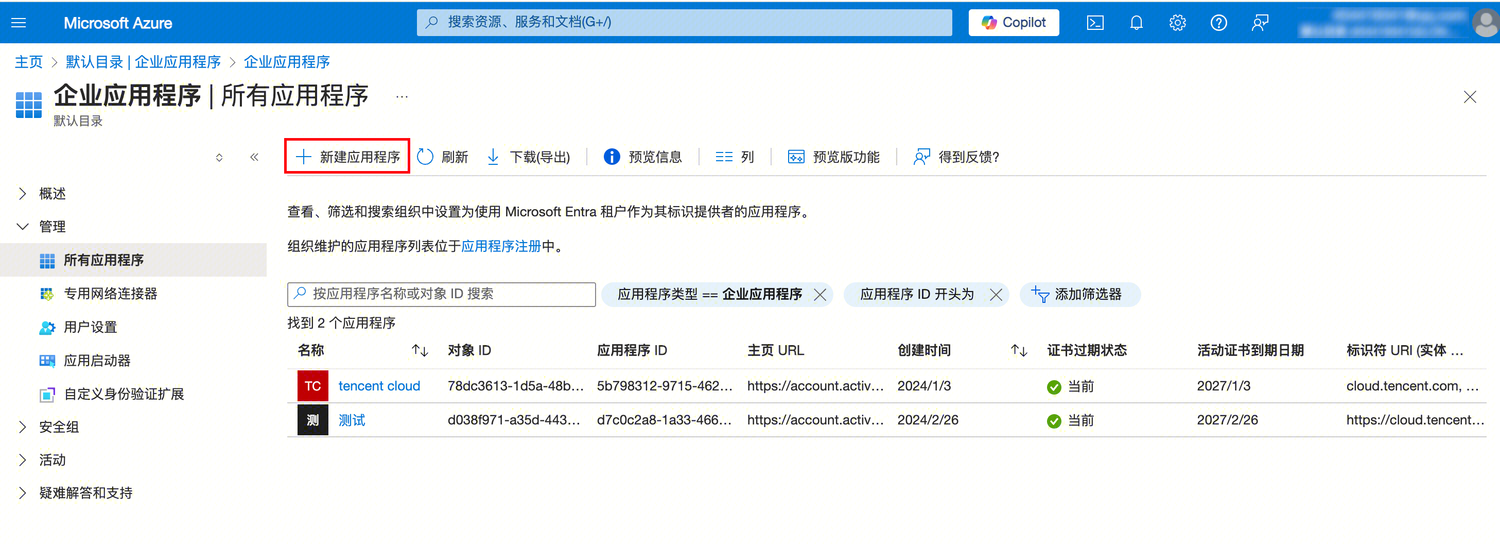
Task: Open the notifications bell
Action: pos(1136,22)
